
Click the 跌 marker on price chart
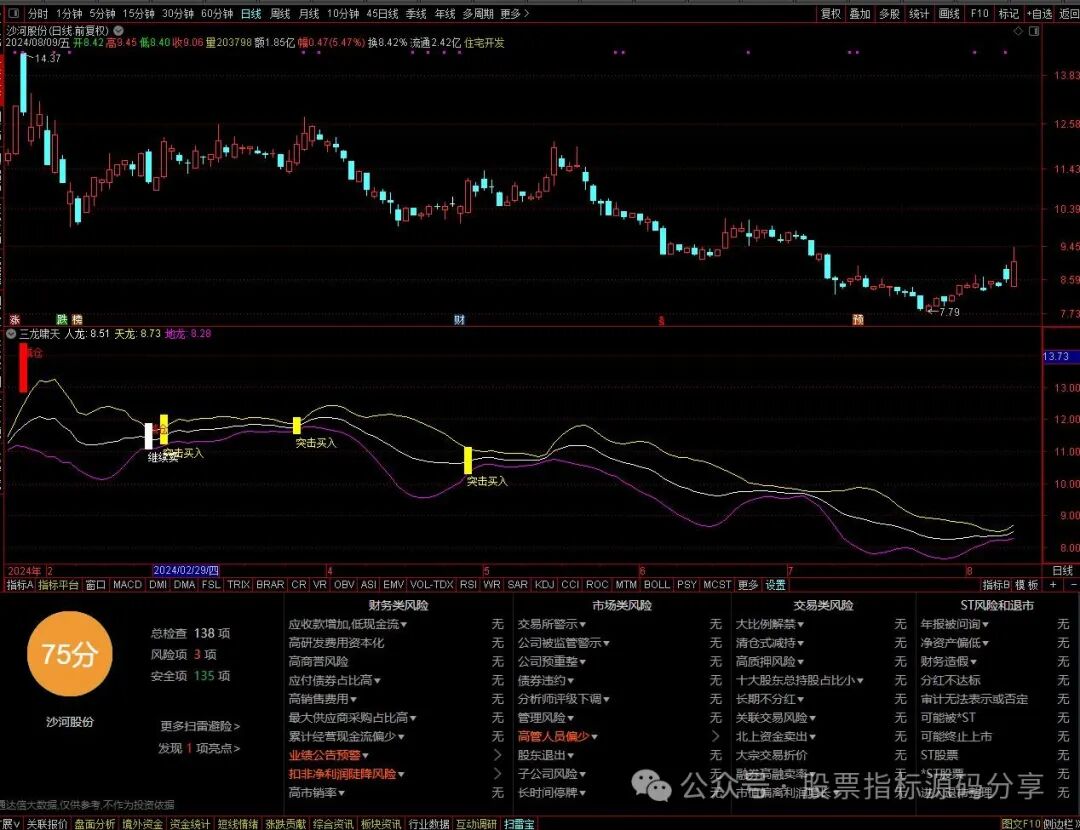[62, 320]
